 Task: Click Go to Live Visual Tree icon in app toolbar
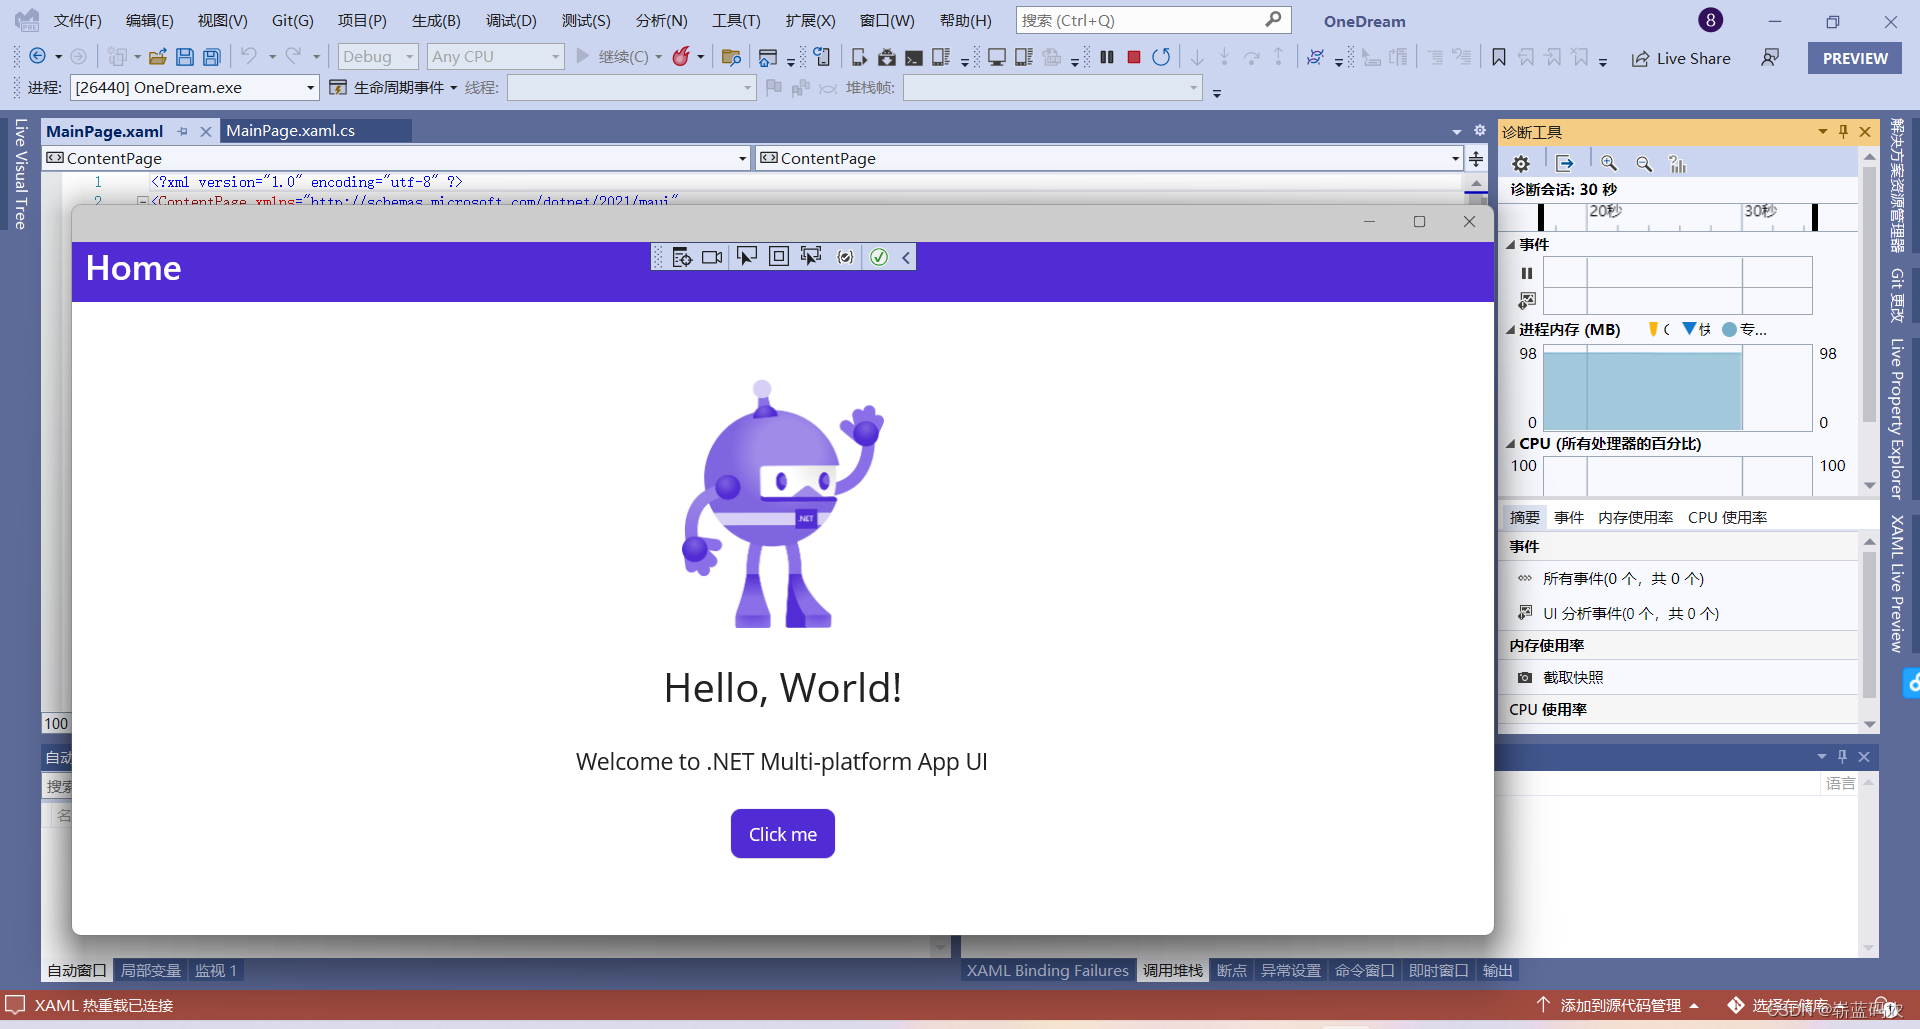tap(682, 257)
